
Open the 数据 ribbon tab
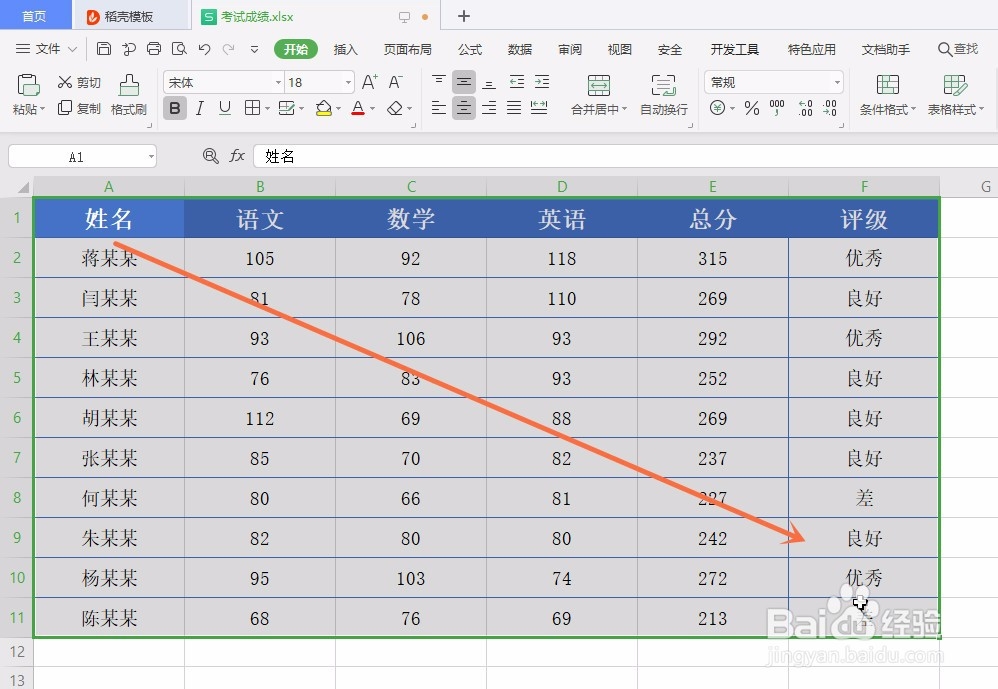point(519,49)
